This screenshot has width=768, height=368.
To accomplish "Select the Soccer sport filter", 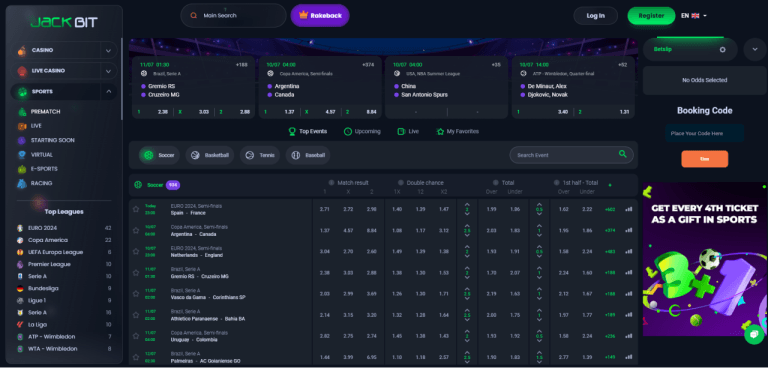I will point(159,155).
